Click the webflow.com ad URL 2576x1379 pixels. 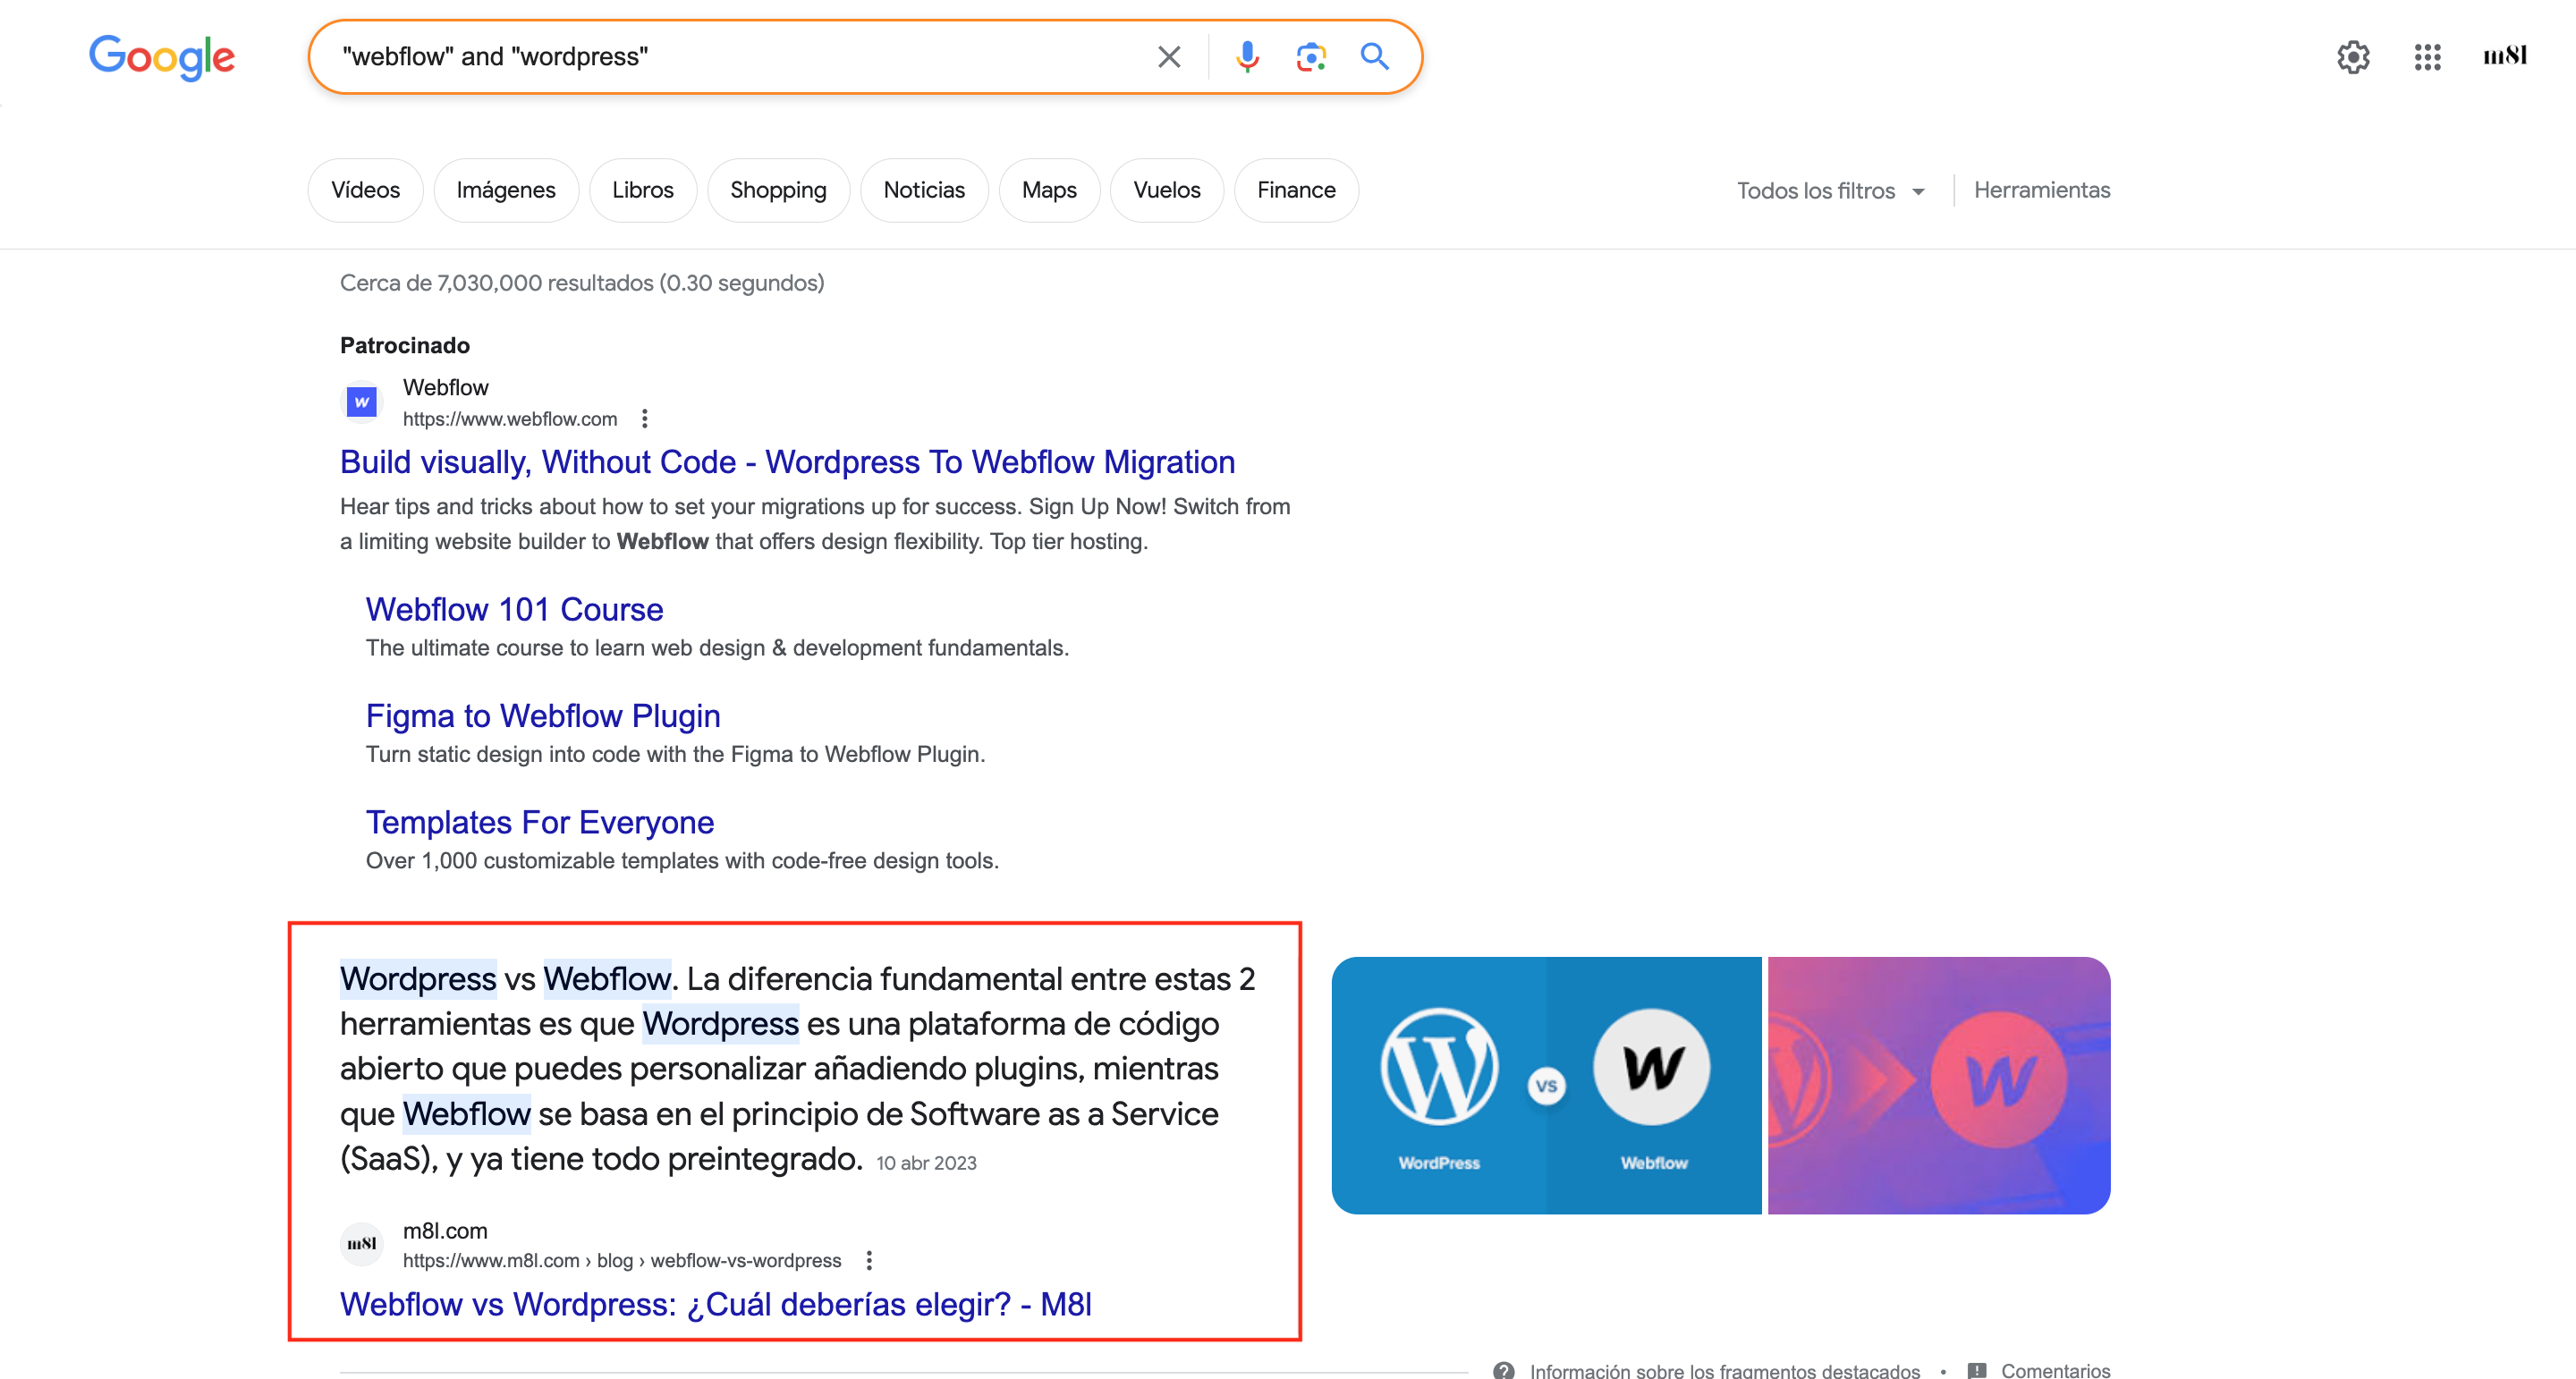[x=510, y=419]
